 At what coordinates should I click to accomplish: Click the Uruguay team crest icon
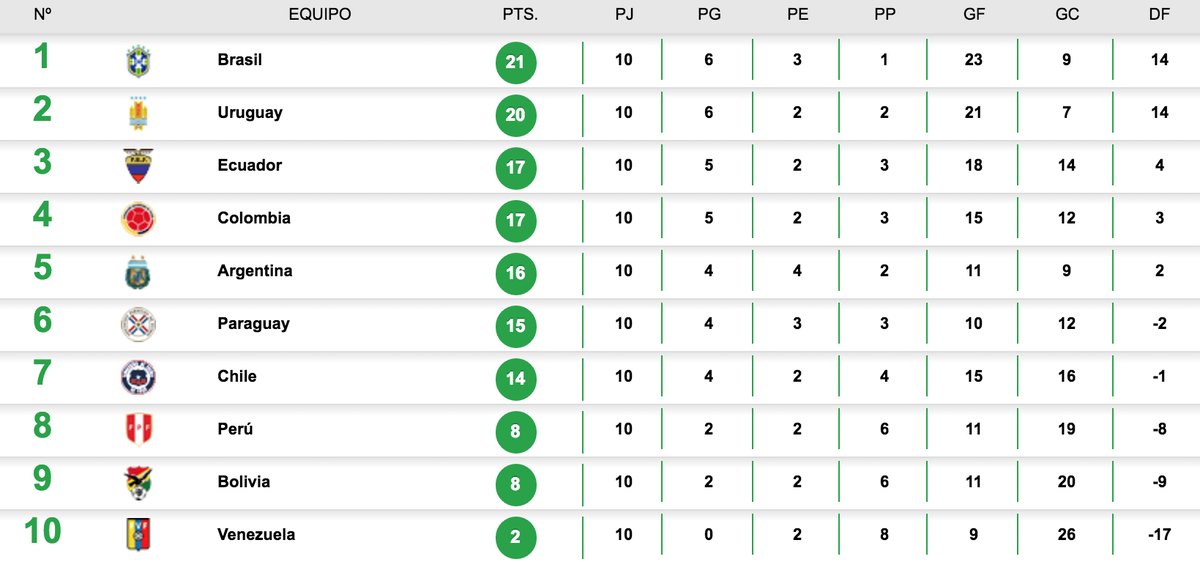pos(138,114)
